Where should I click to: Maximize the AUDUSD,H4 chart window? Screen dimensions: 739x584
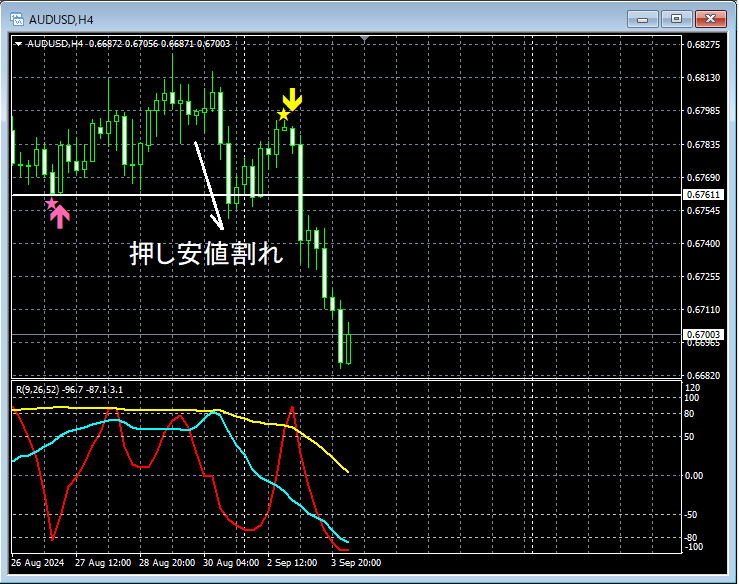click(x=676, y=19)
